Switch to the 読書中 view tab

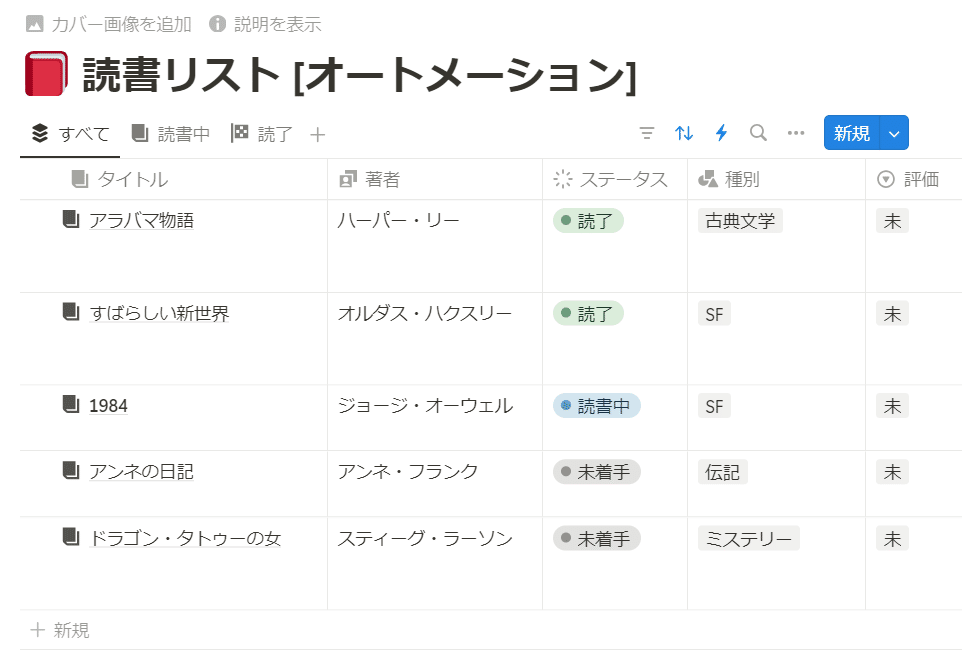pyautogui.click(x=171, y=134)
